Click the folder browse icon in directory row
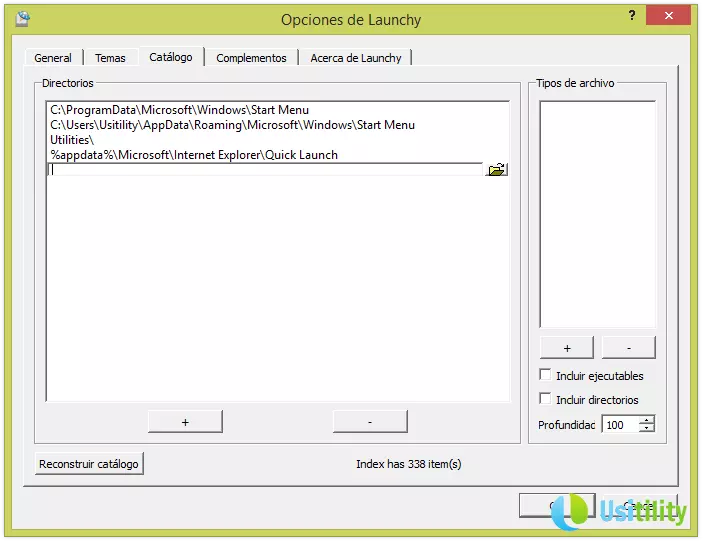Viewport: 703px width, 541px height. 496,170
